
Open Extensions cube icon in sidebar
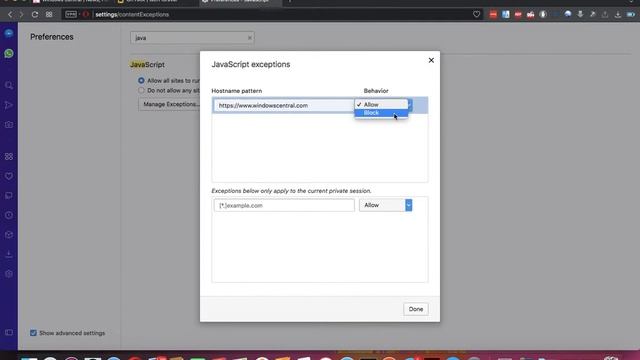(x=9, y=235)
